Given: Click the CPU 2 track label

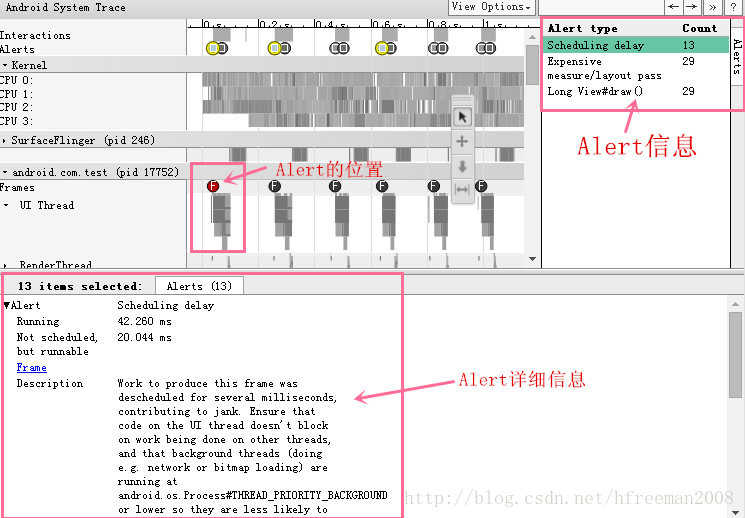Looking at the screenshot, I should click(x=17, y=107).
